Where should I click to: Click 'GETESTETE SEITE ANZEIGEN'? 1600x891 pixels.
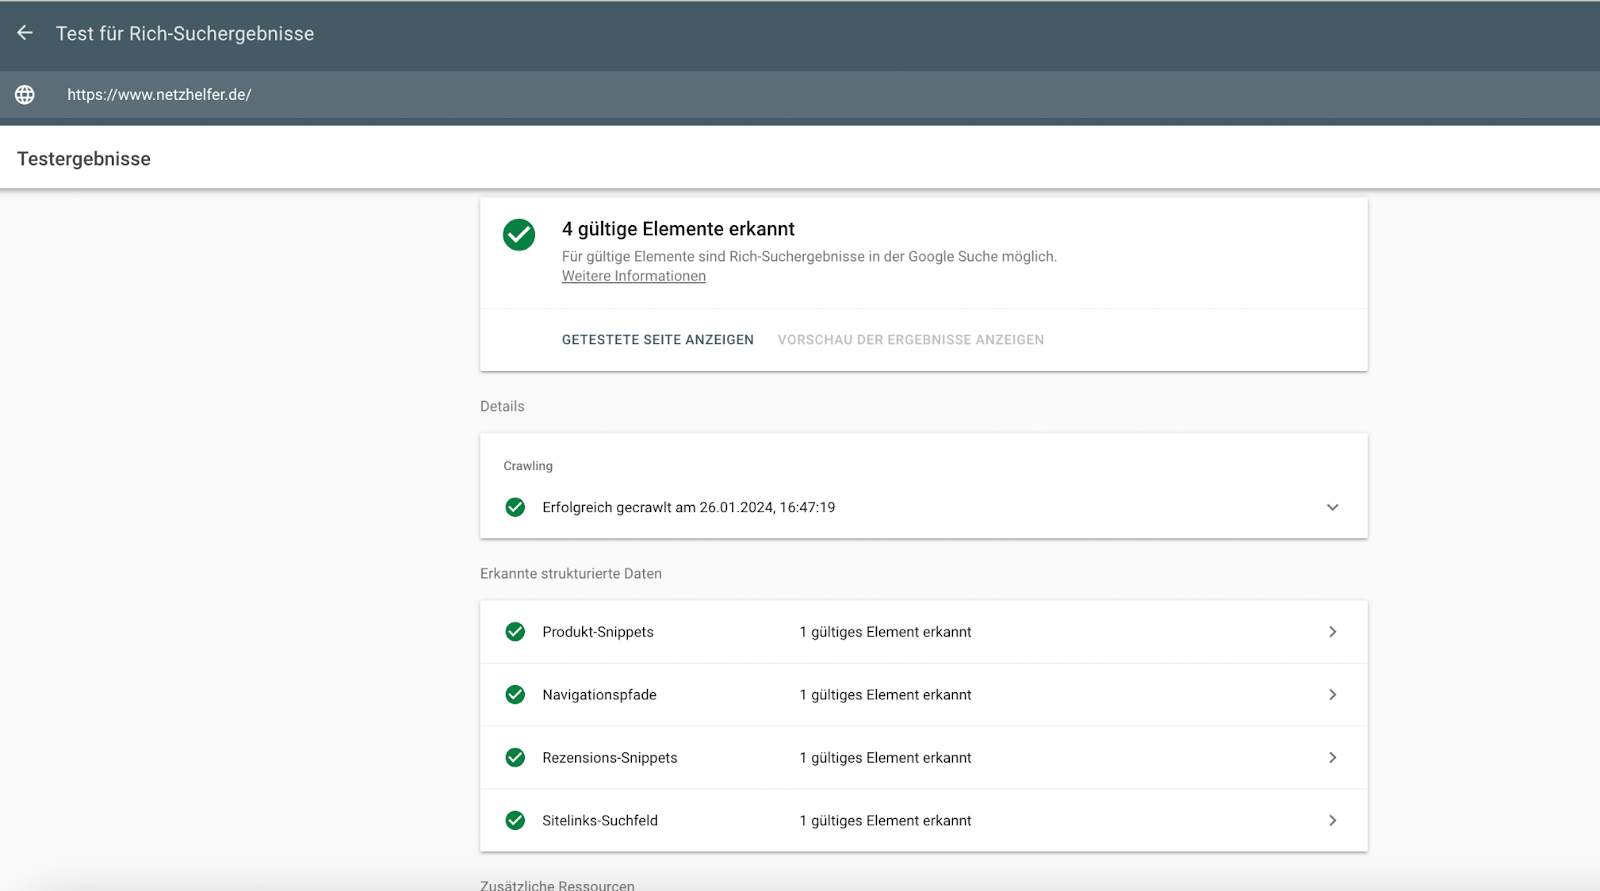point(658,340)
